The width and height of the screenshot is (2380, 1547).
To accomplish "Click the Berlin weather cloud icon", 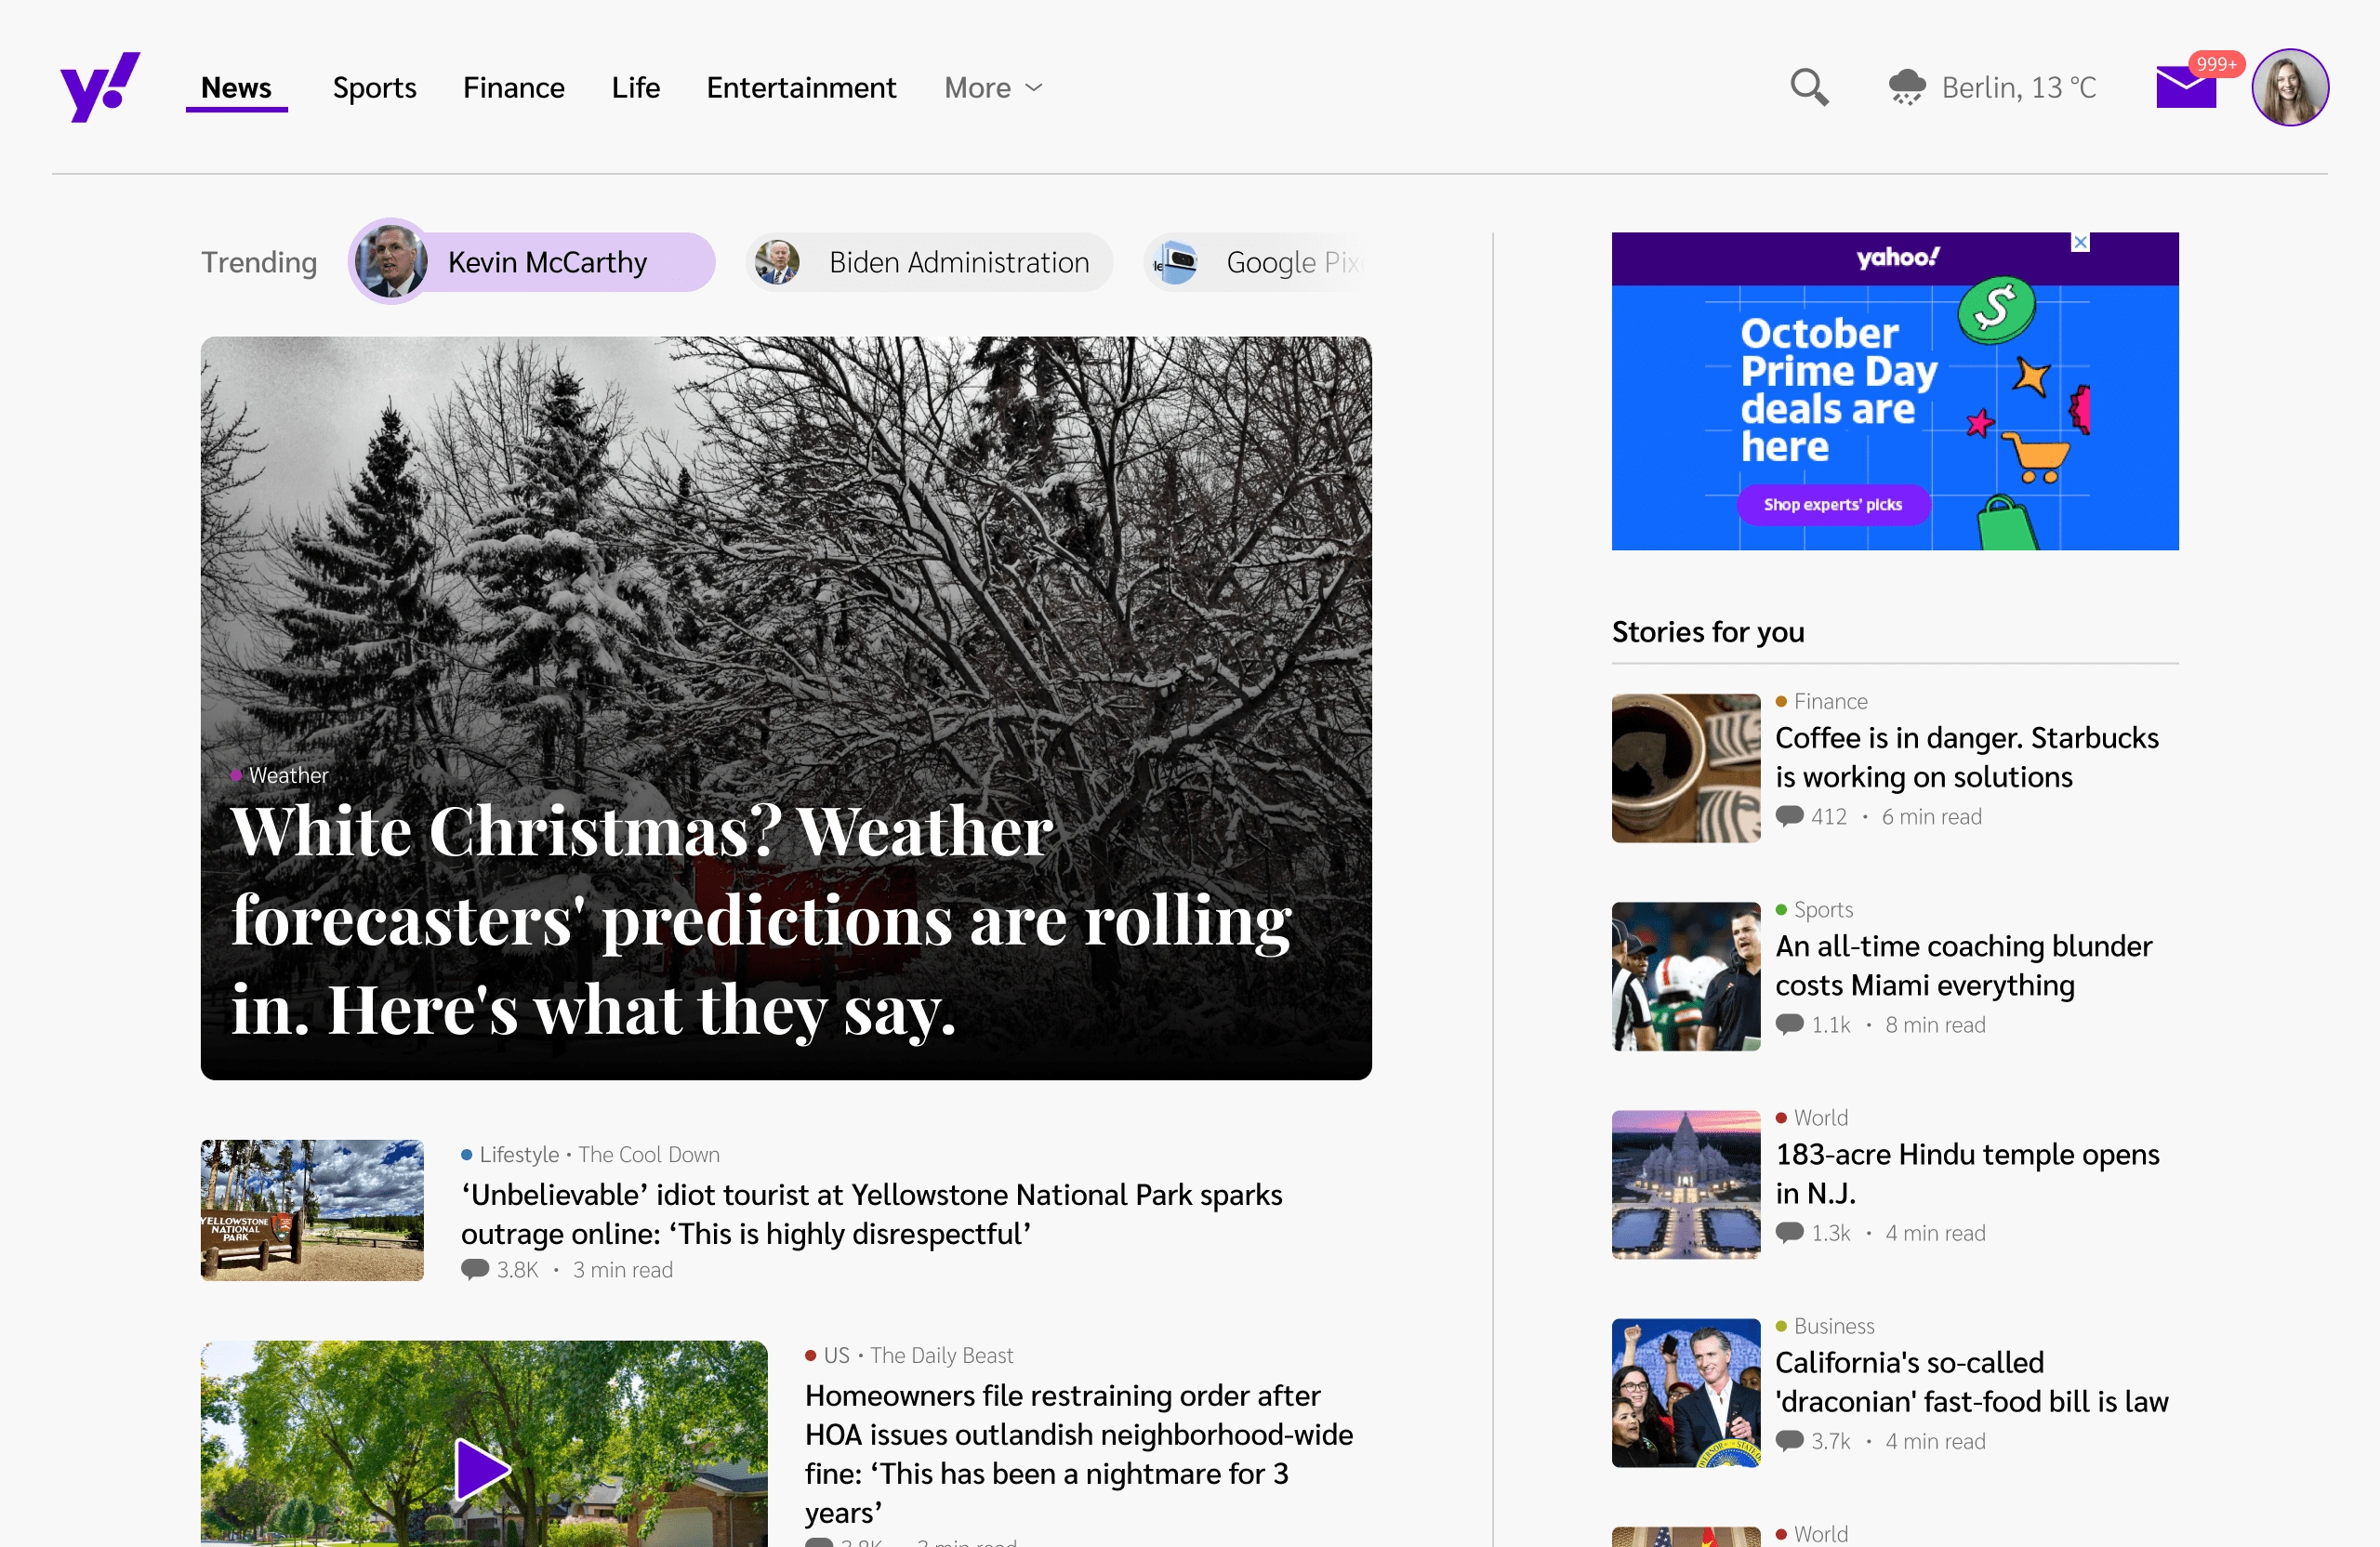I will tap(1906, 87).
